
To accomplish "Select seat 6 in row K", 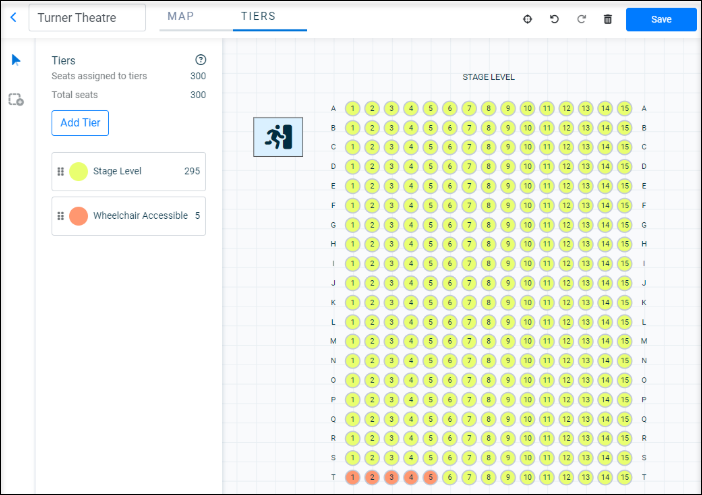I will click(x=450, y=303).
